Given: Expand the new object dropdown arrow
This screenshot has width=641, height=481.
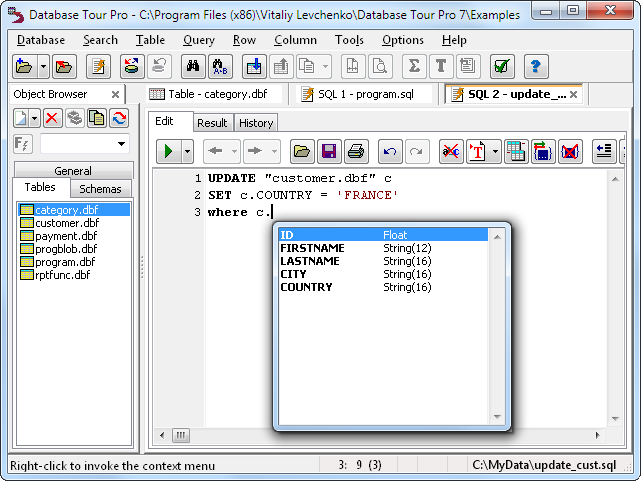Looking at the screenshot, I should point(35,119).
